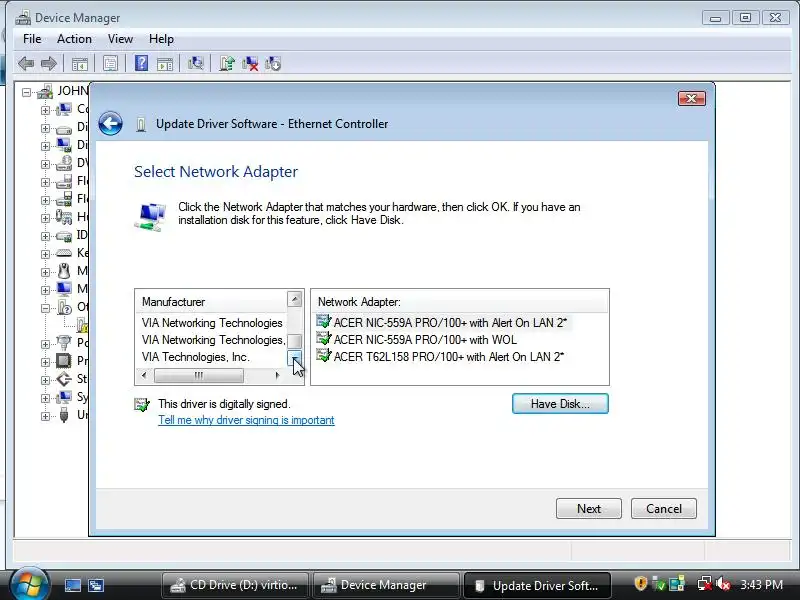Click the Disable device toolbar icon

click(273, 63)
